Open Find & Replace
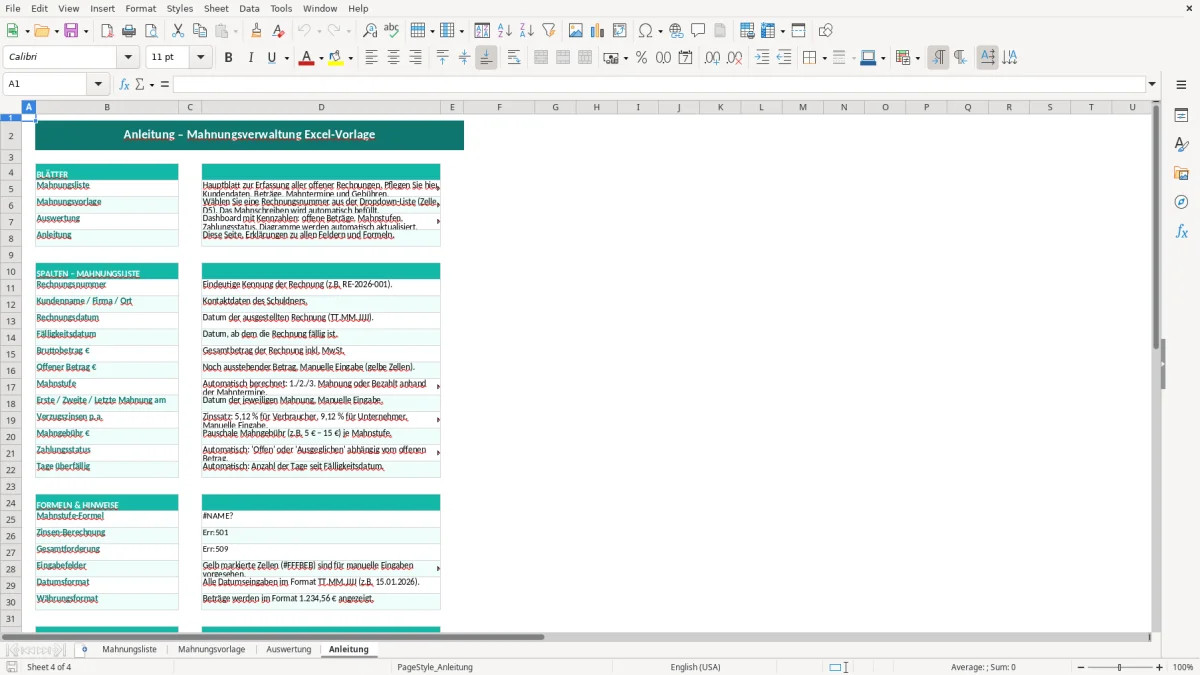The height and width of the screenshot is (675, 1200). (x=369, y=31)
